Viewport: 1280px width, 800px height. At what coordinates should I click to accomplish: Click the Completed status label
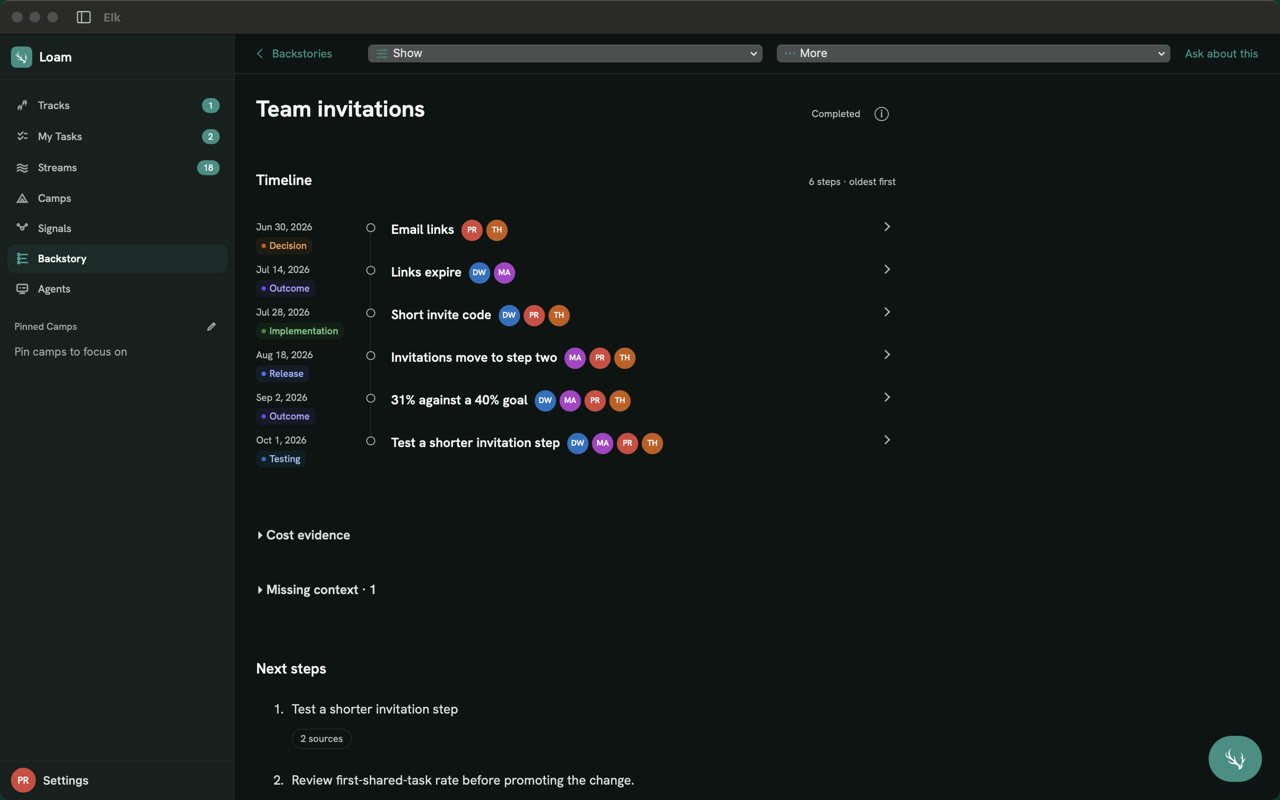(836, 114)
